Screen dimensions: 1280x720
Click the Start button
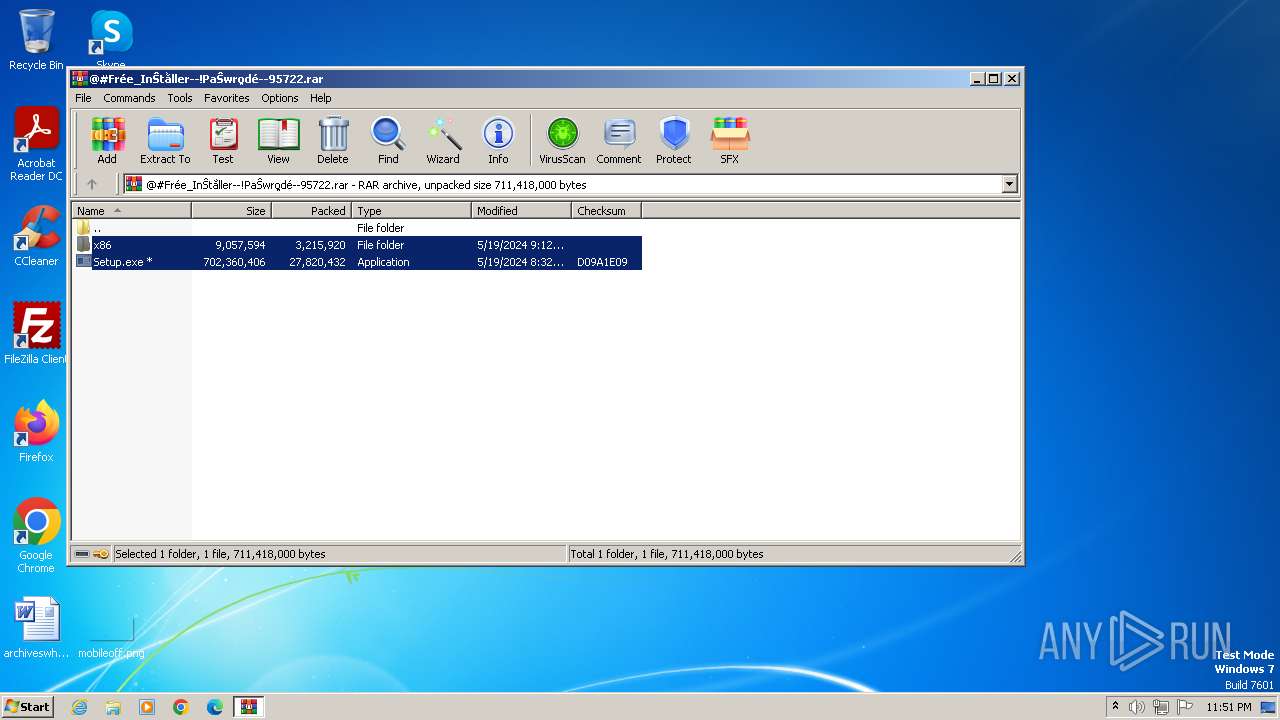coord(28,707)
